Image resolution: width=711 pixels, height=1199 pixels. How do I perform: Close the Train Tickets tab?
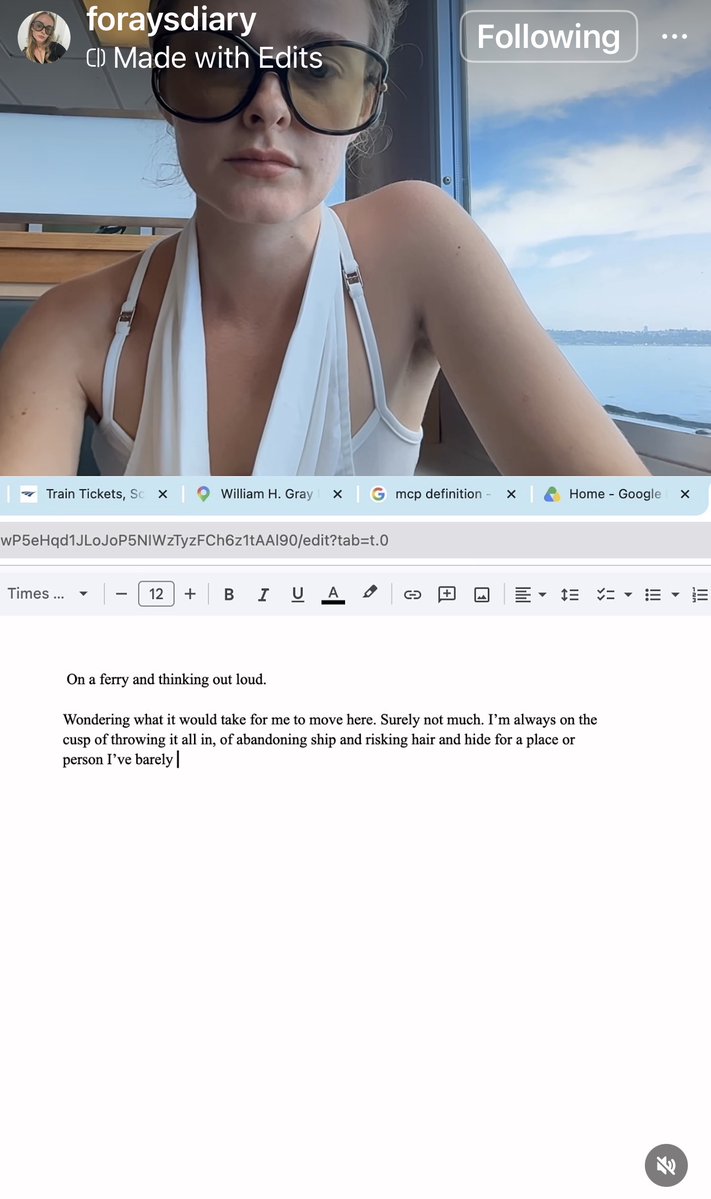(x=163, y=494)
